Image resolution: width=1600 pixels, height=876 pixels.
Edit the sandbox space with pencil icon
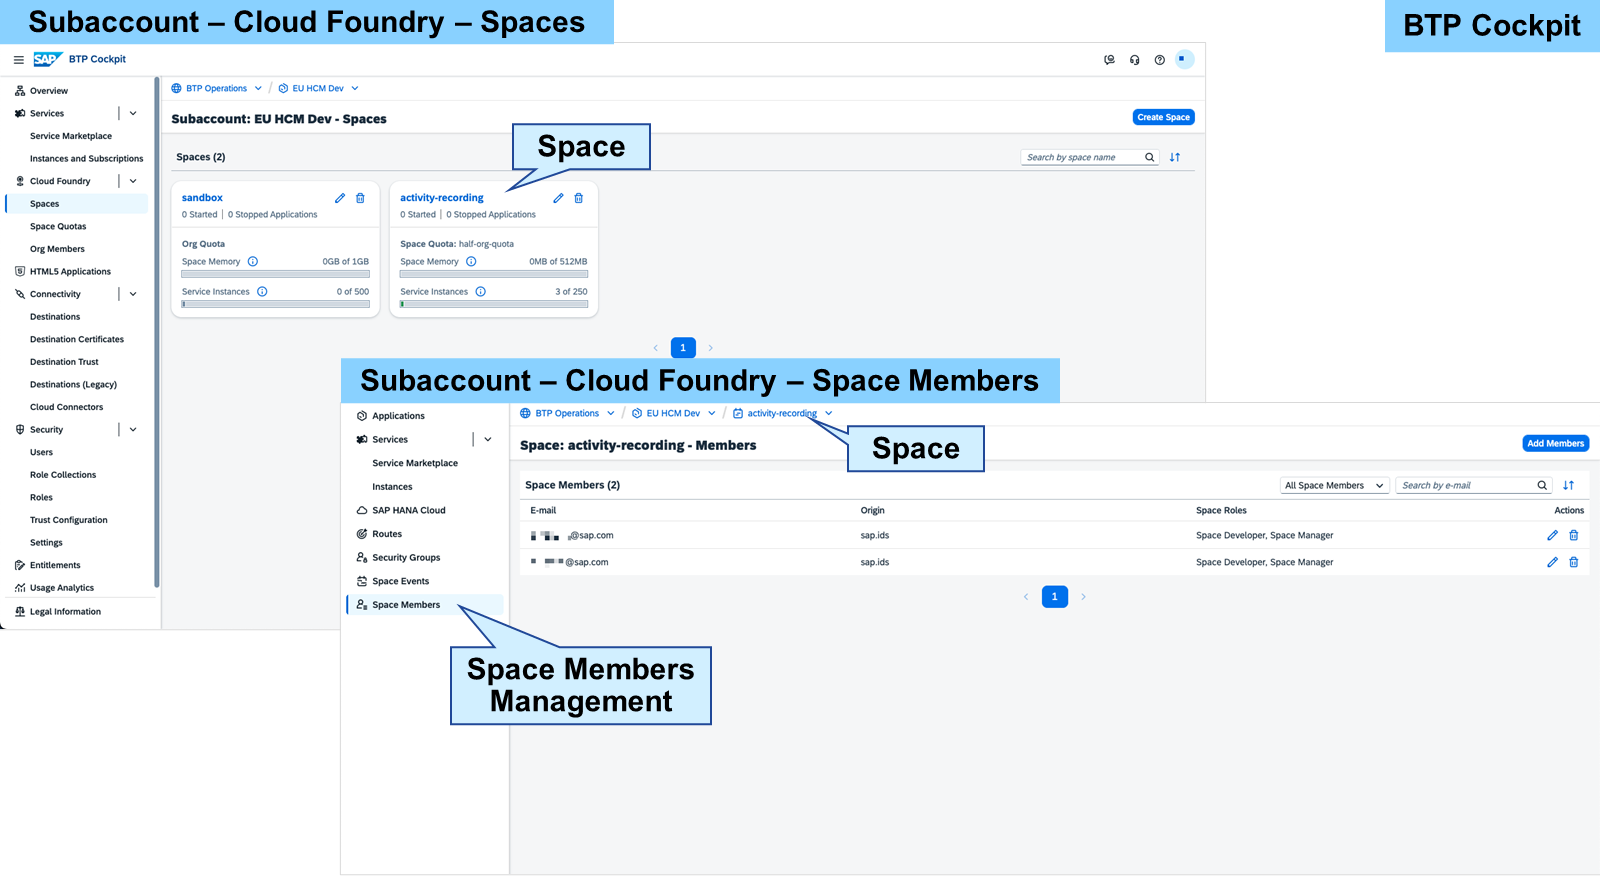pyautogui.click(x=340, y=198)
